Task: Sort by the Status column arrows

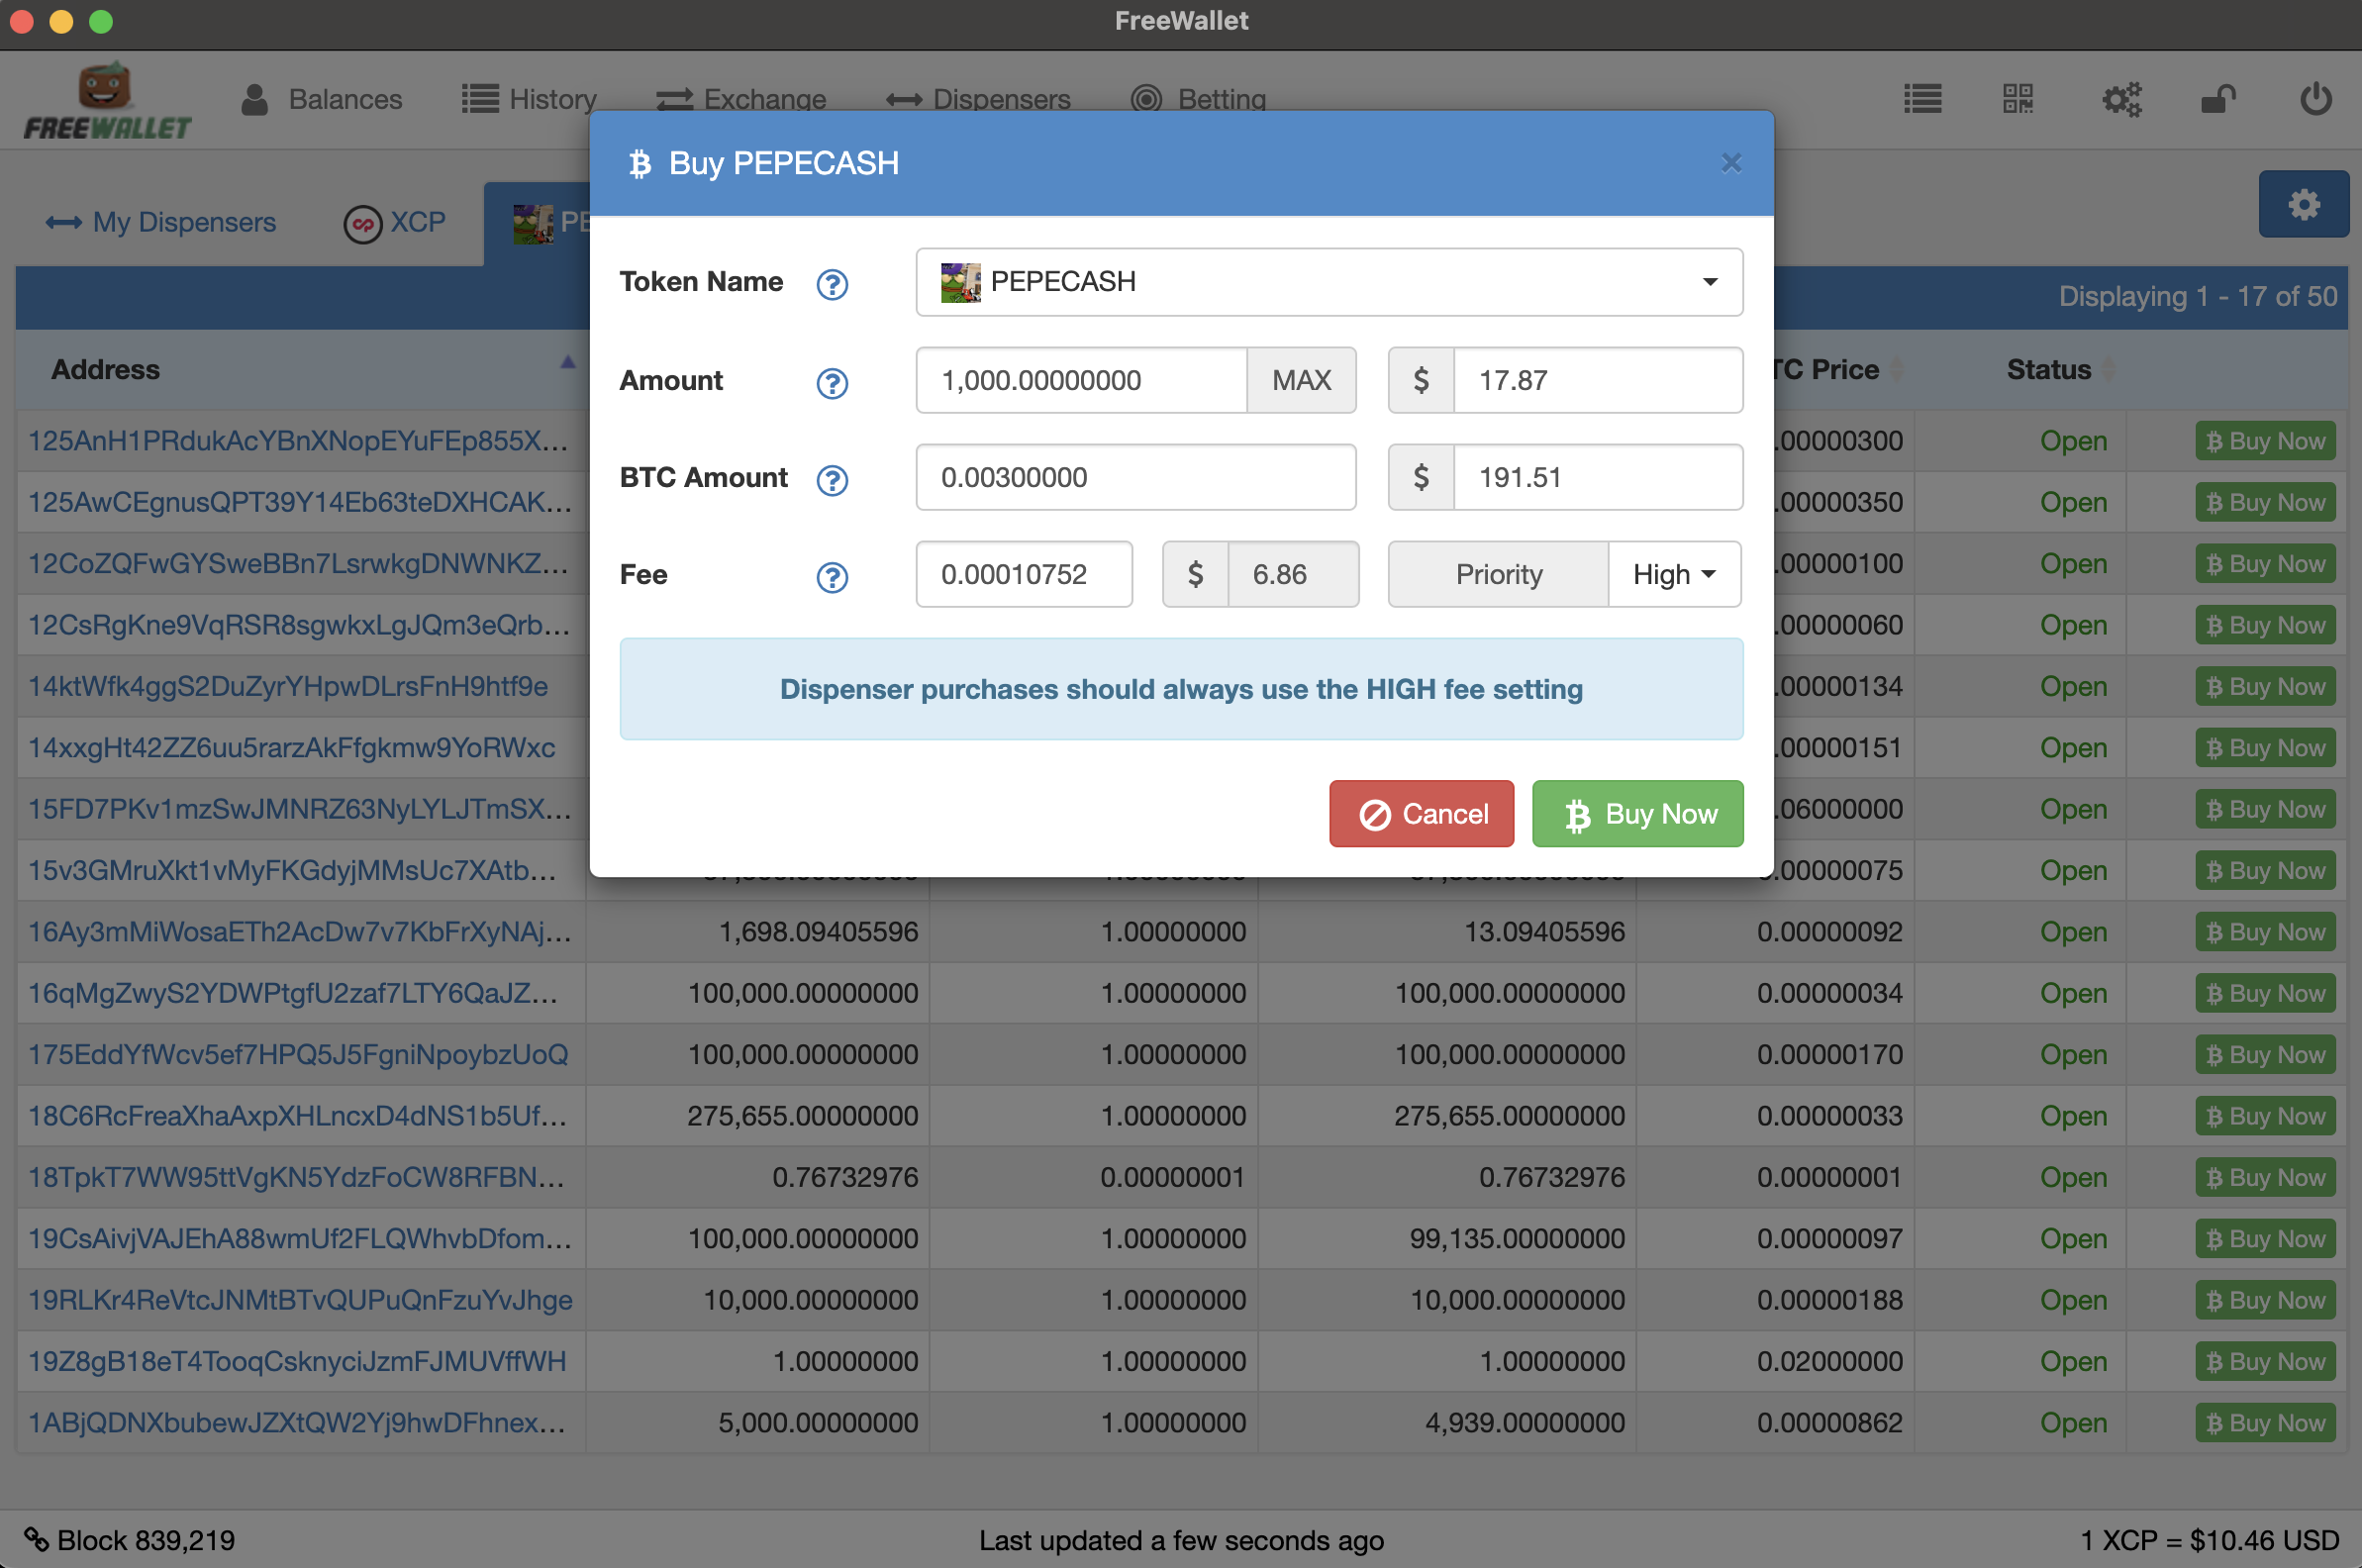Action: [x=2108, y=369]
